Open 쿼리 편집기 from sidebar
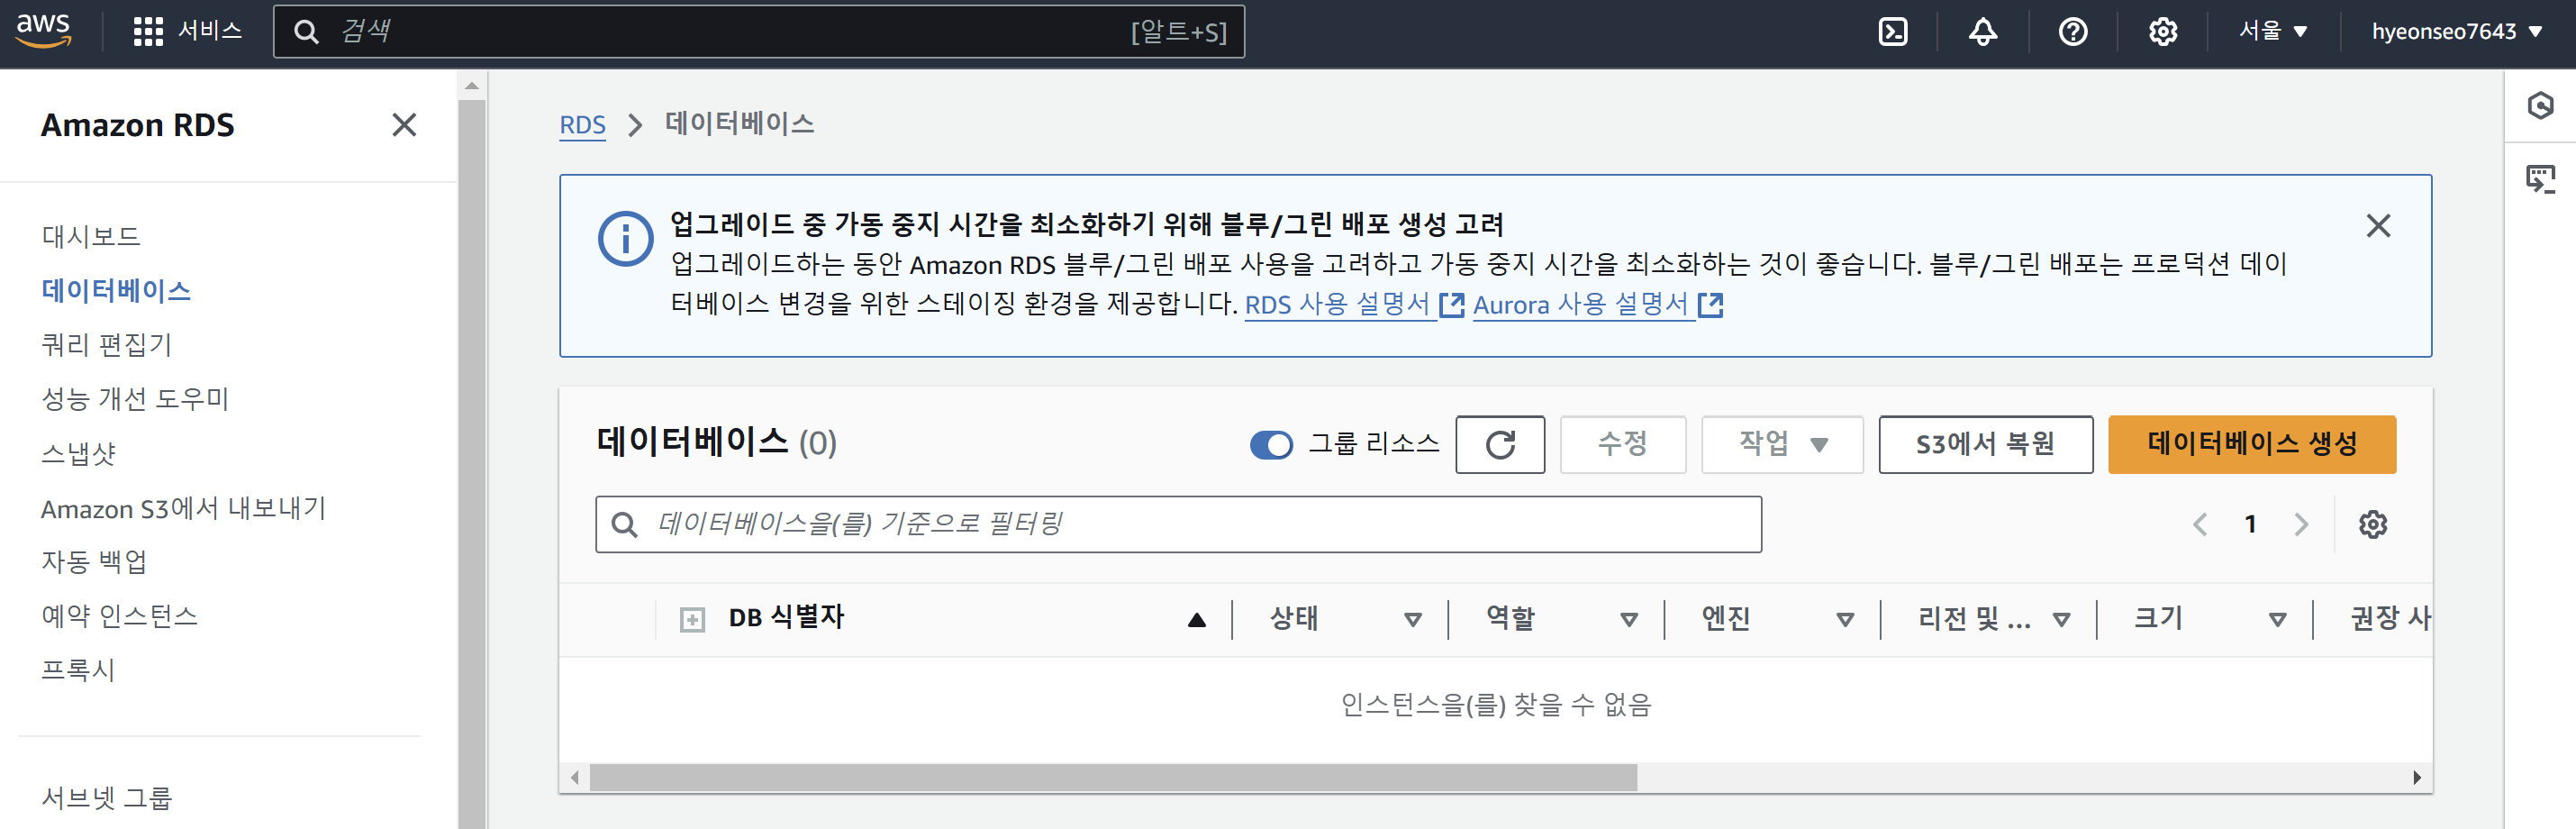Viewport: 2576px width, 829px height. pyautogui.click(x=107, y=345)
